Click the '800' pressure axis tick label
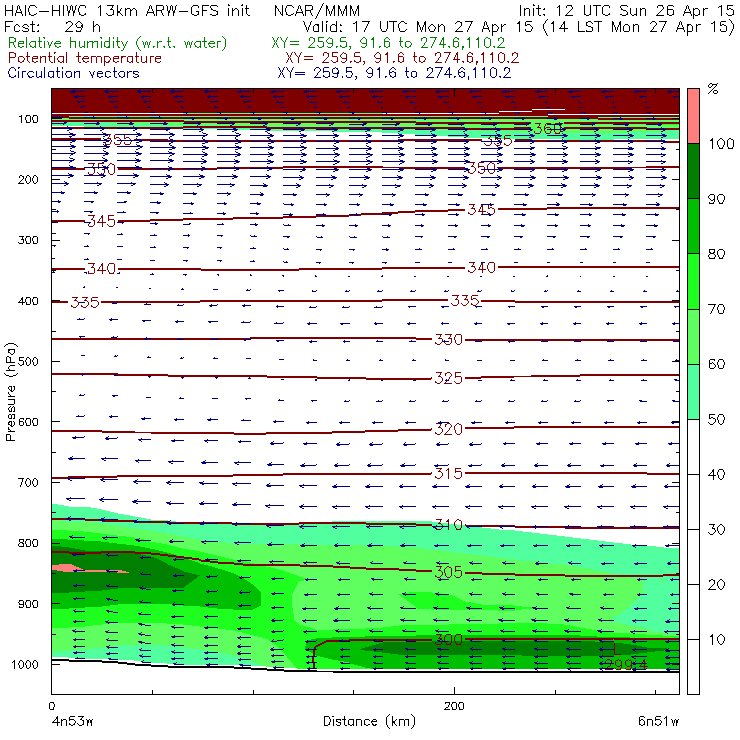This screenshot has width=740, height=740. coord(28,543)
